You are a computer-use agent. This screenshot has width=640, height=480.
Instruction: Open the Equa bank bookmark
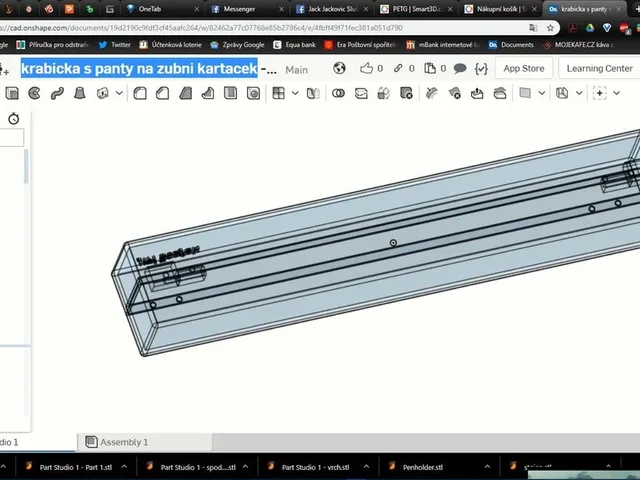click(294, 45)
